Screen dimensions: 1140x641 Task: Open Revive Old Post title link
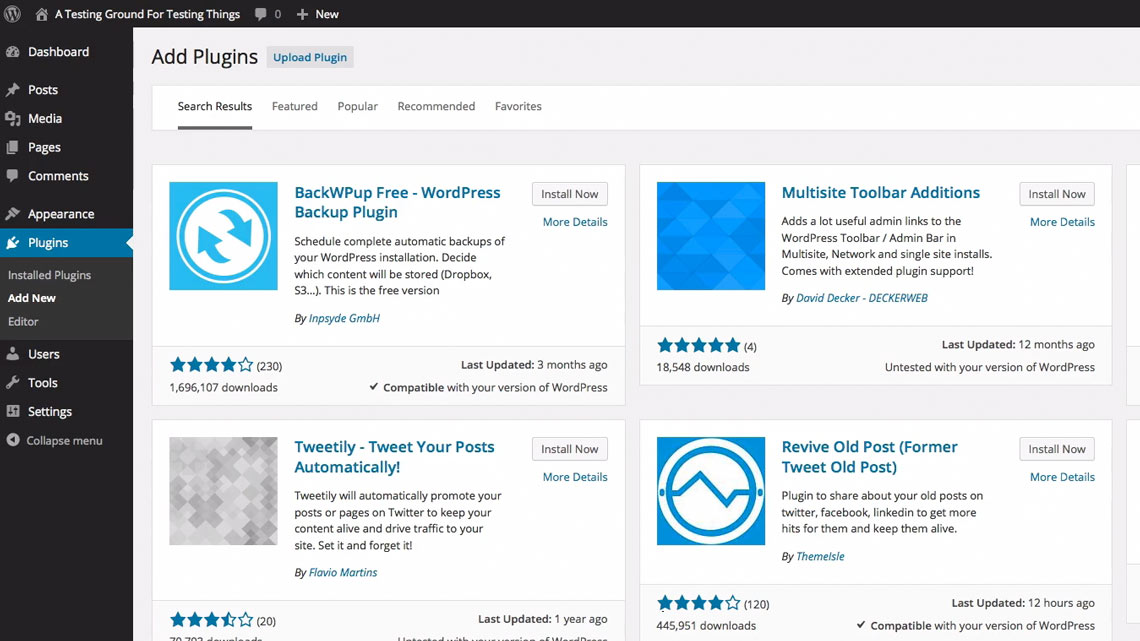870,457
